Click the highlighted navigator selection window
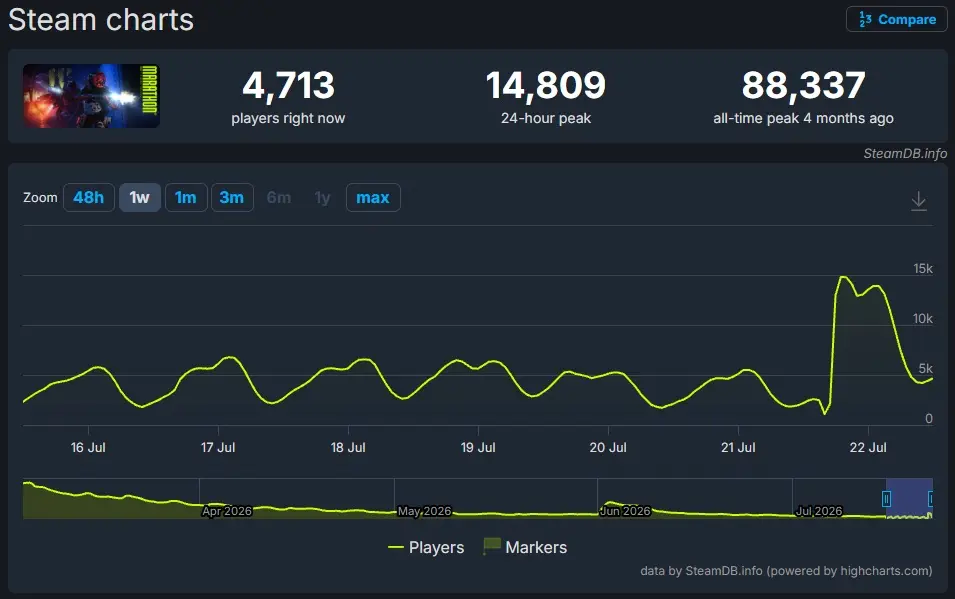This screenshot has height=599, width=955. [909, 498]
